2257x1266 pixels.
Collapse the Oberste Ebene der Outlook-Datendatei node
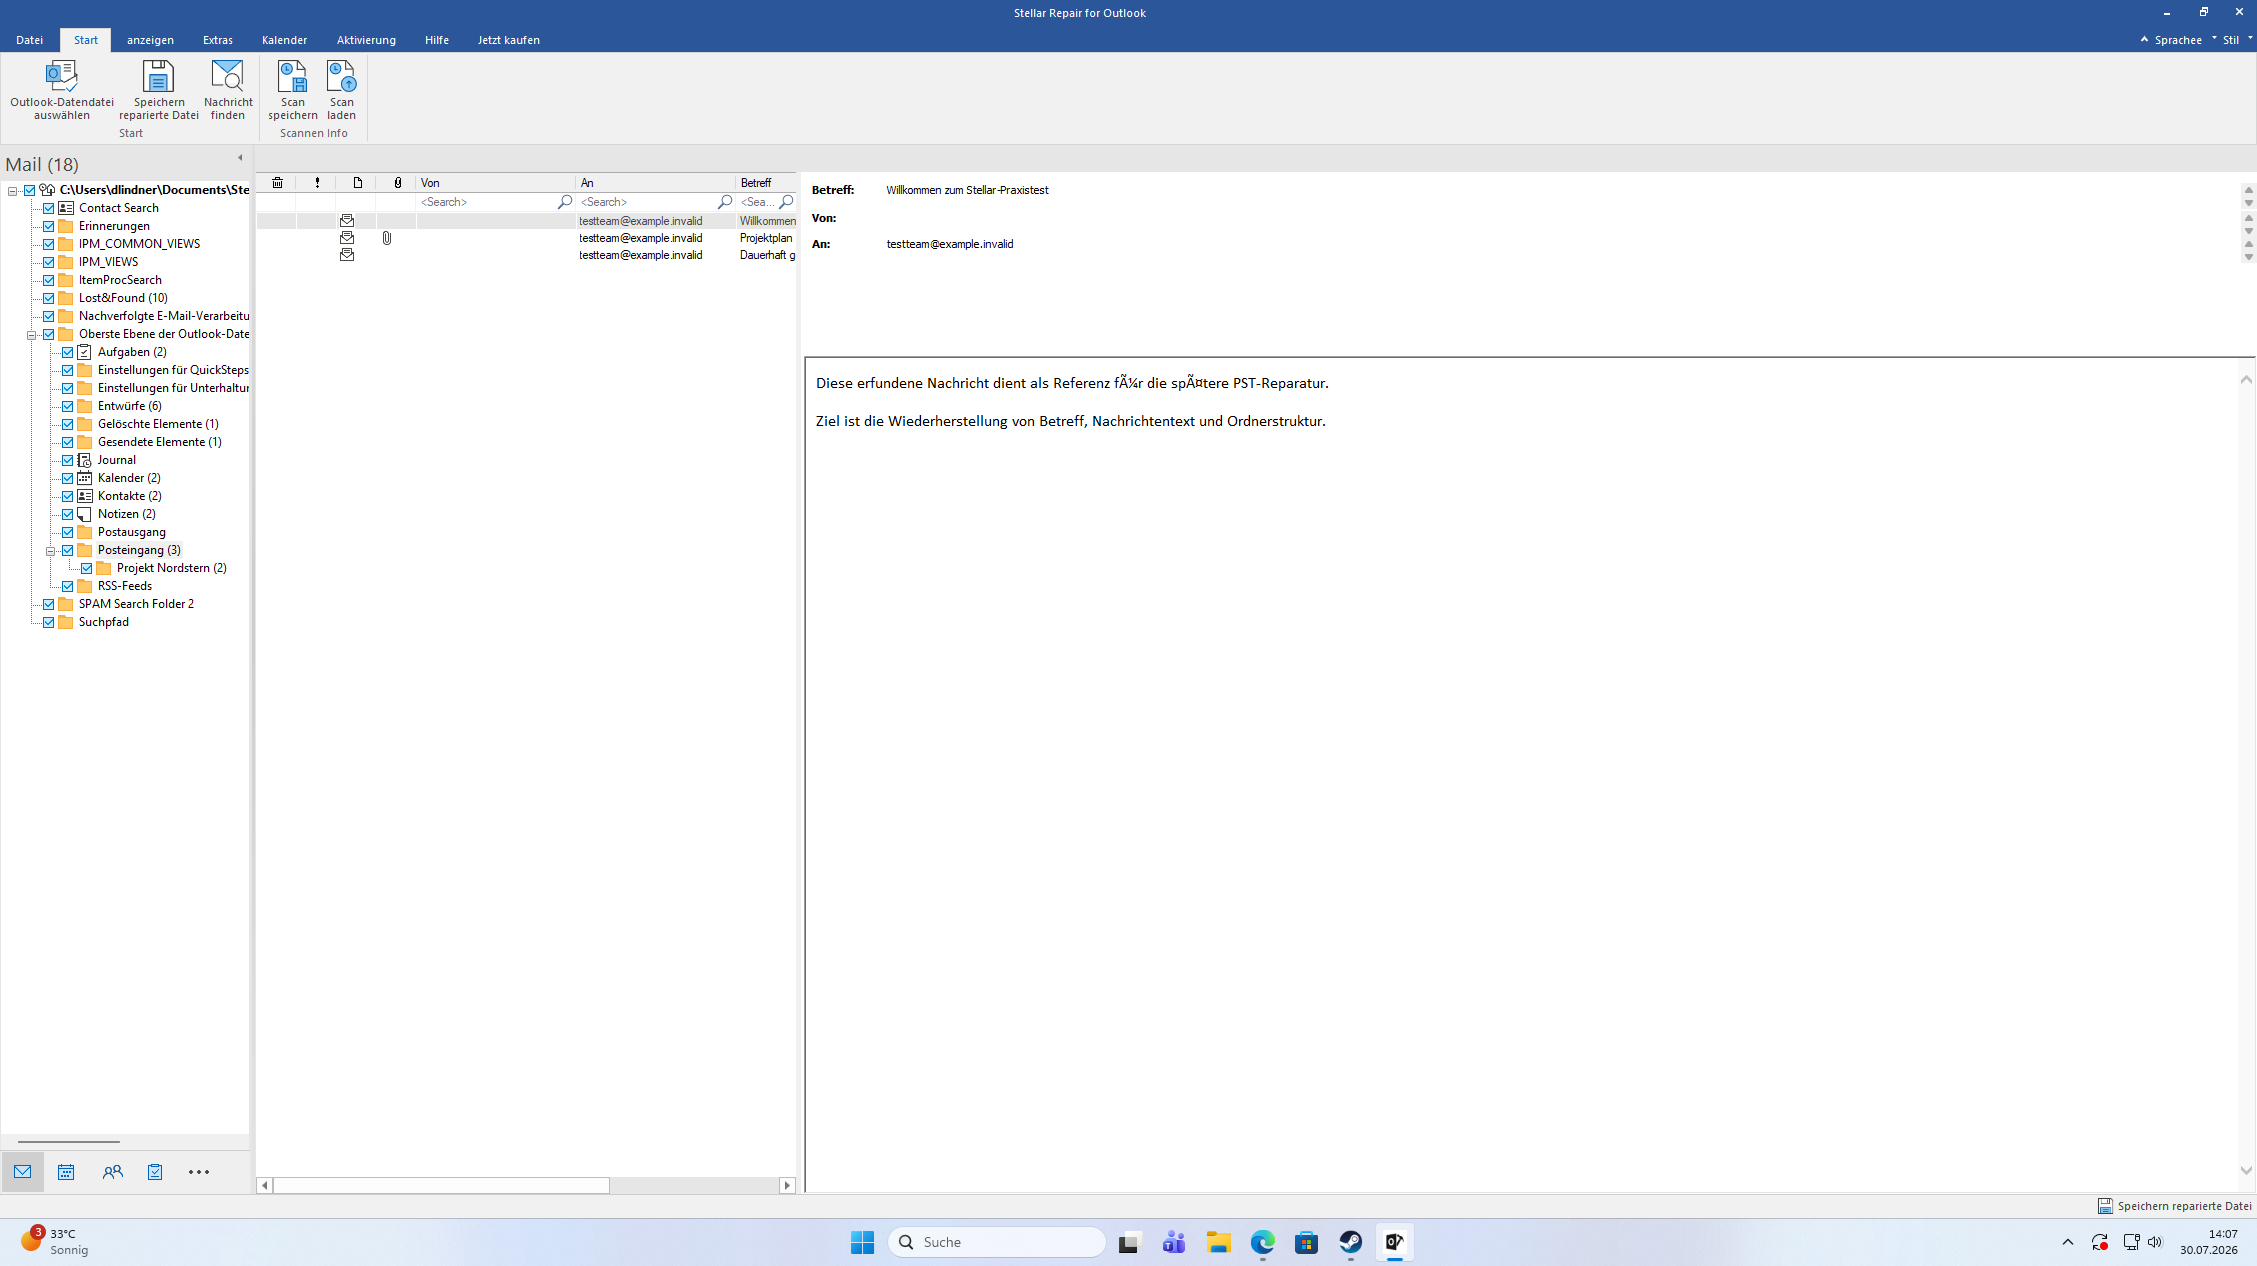[x=31, y=335]
